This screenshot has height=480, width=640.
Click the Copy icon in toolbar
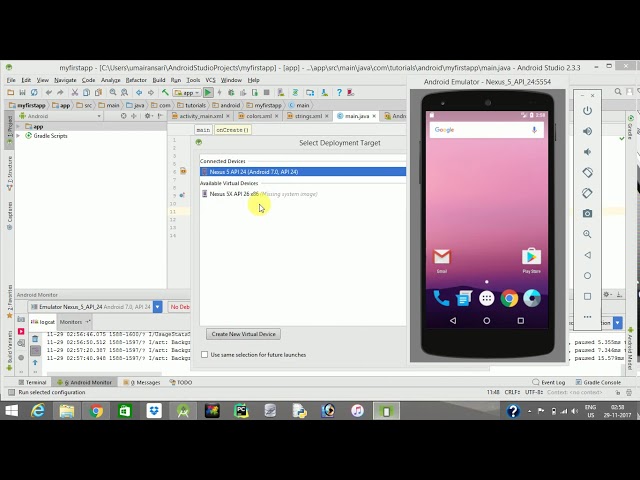(x=87, y=93)
